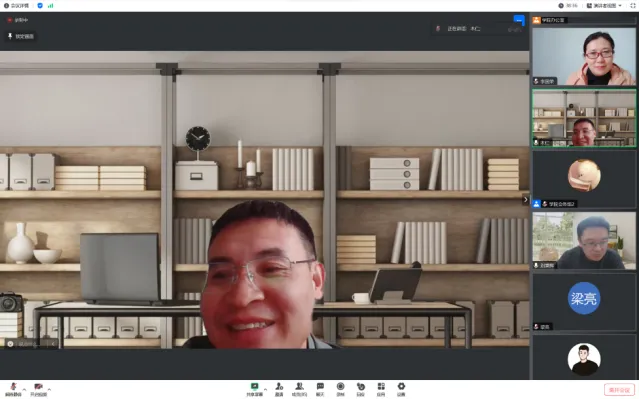Show the members list panel

(299, 387)
